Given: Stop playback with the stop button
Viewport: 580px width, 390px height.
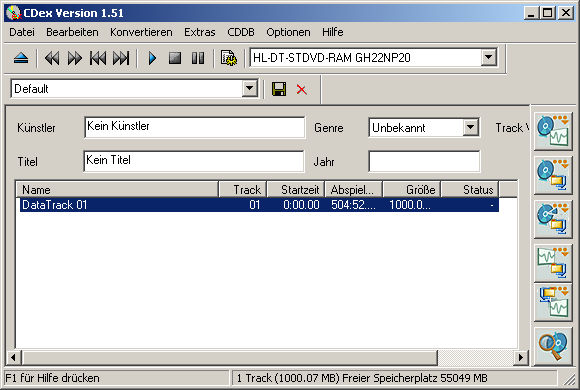Looking at the screenshot, I should coord(175,58).
